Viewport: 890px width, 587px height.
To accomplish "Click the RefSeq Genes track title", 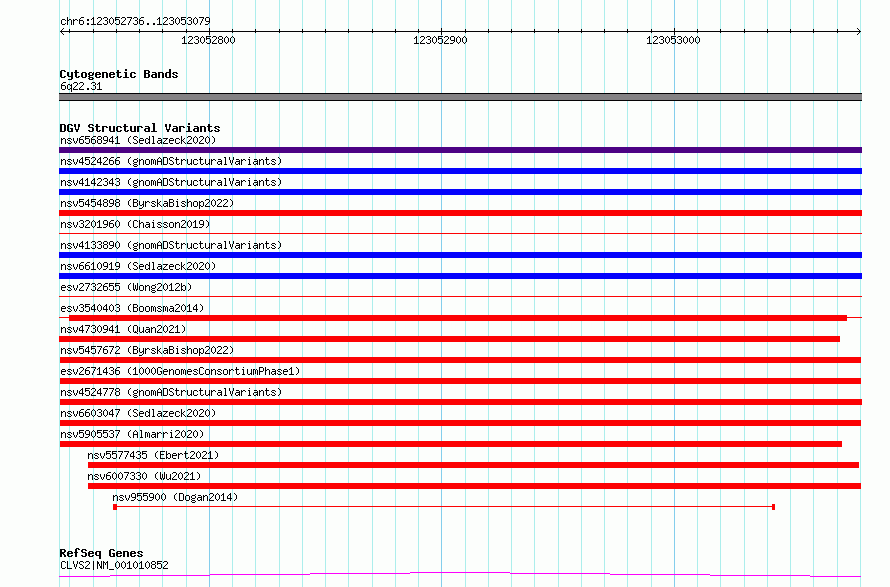I will (101, 553).
